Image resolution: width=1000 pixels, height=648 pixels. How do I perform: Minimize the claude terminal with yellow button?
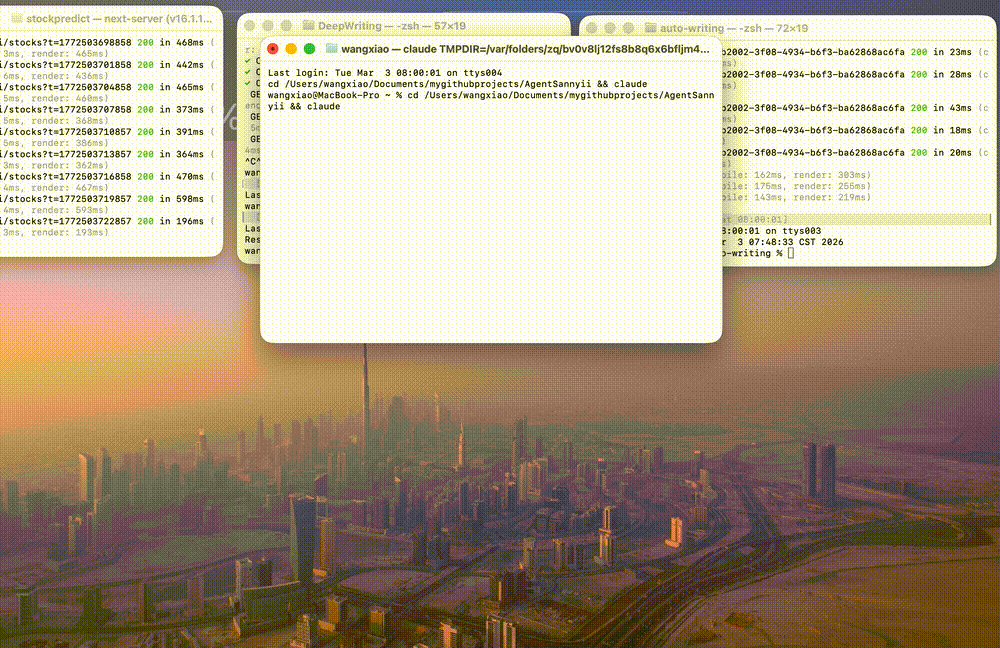pos(291,48)
